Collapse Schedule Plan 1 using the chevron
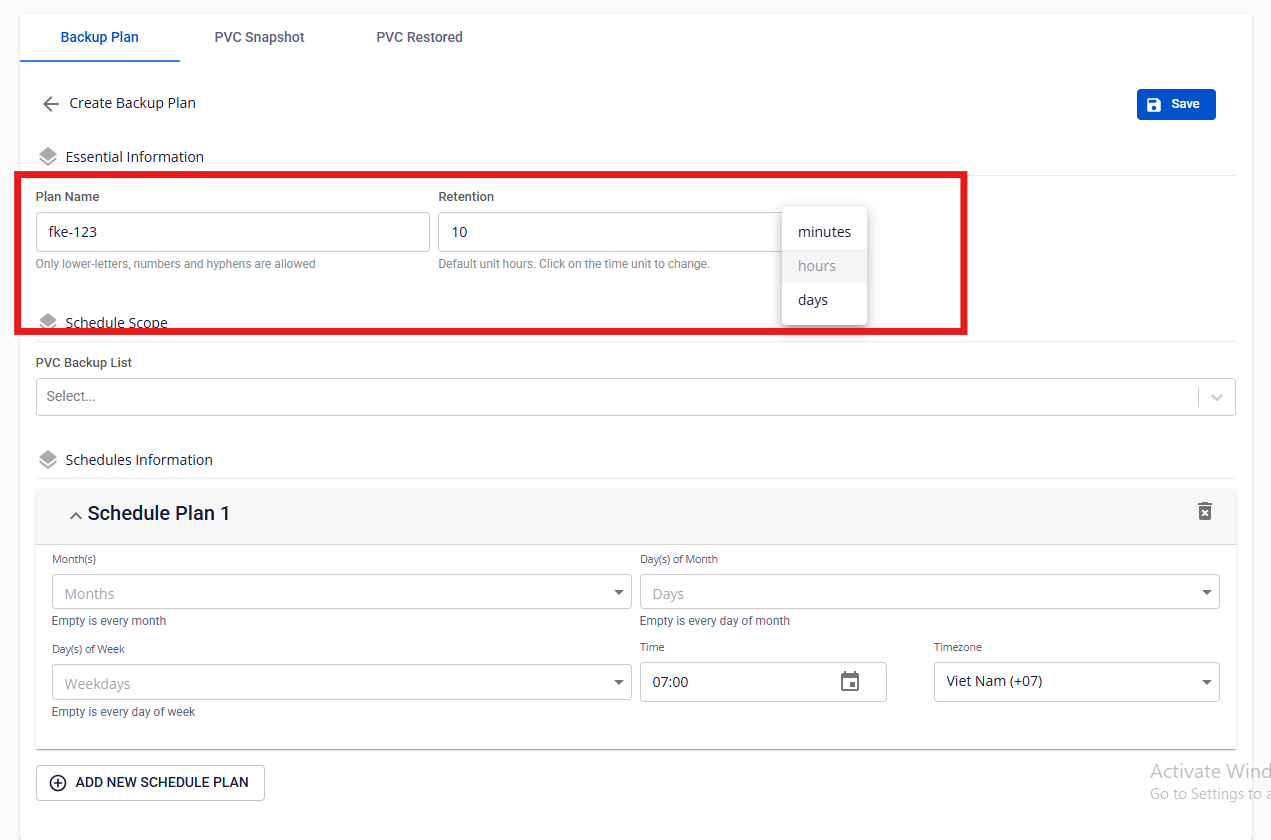The width and height of the screenshot is (1271, 840). (x=75, y=516)
